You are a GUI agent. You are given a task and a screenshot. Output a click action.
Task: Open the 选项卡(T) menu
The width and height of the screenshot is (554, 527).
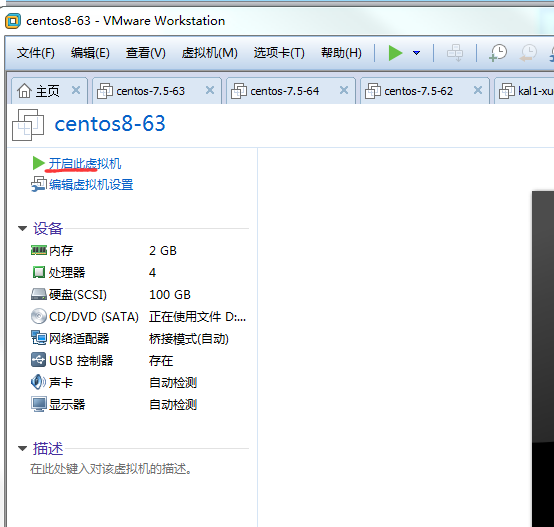(279, 53)
